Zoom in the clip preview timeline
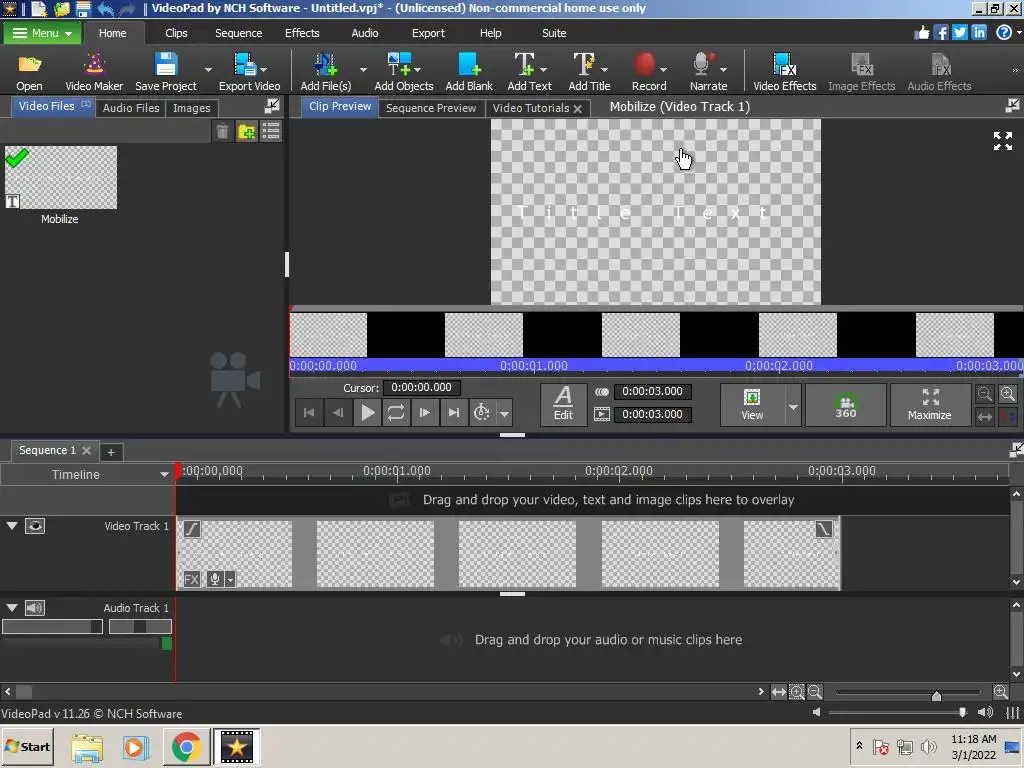1024x768 pixels. [1008, 394]
